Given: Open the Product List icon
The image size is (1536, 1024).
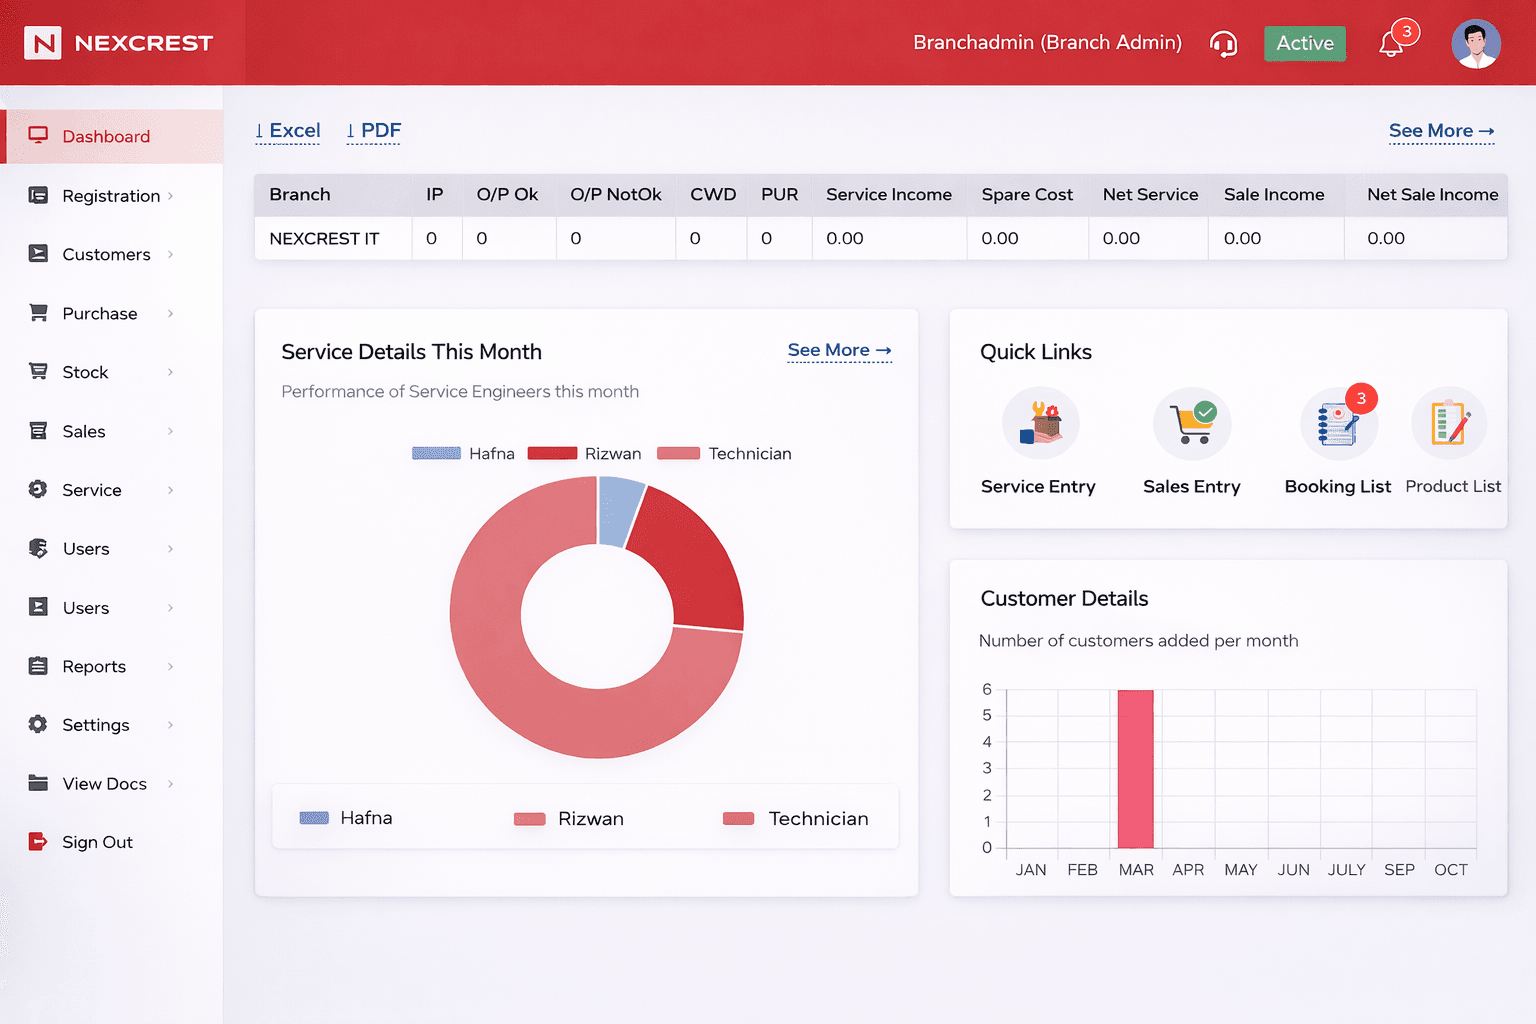Looking at the screenshot, I should pyautogui.click(x=1449, y=424).
